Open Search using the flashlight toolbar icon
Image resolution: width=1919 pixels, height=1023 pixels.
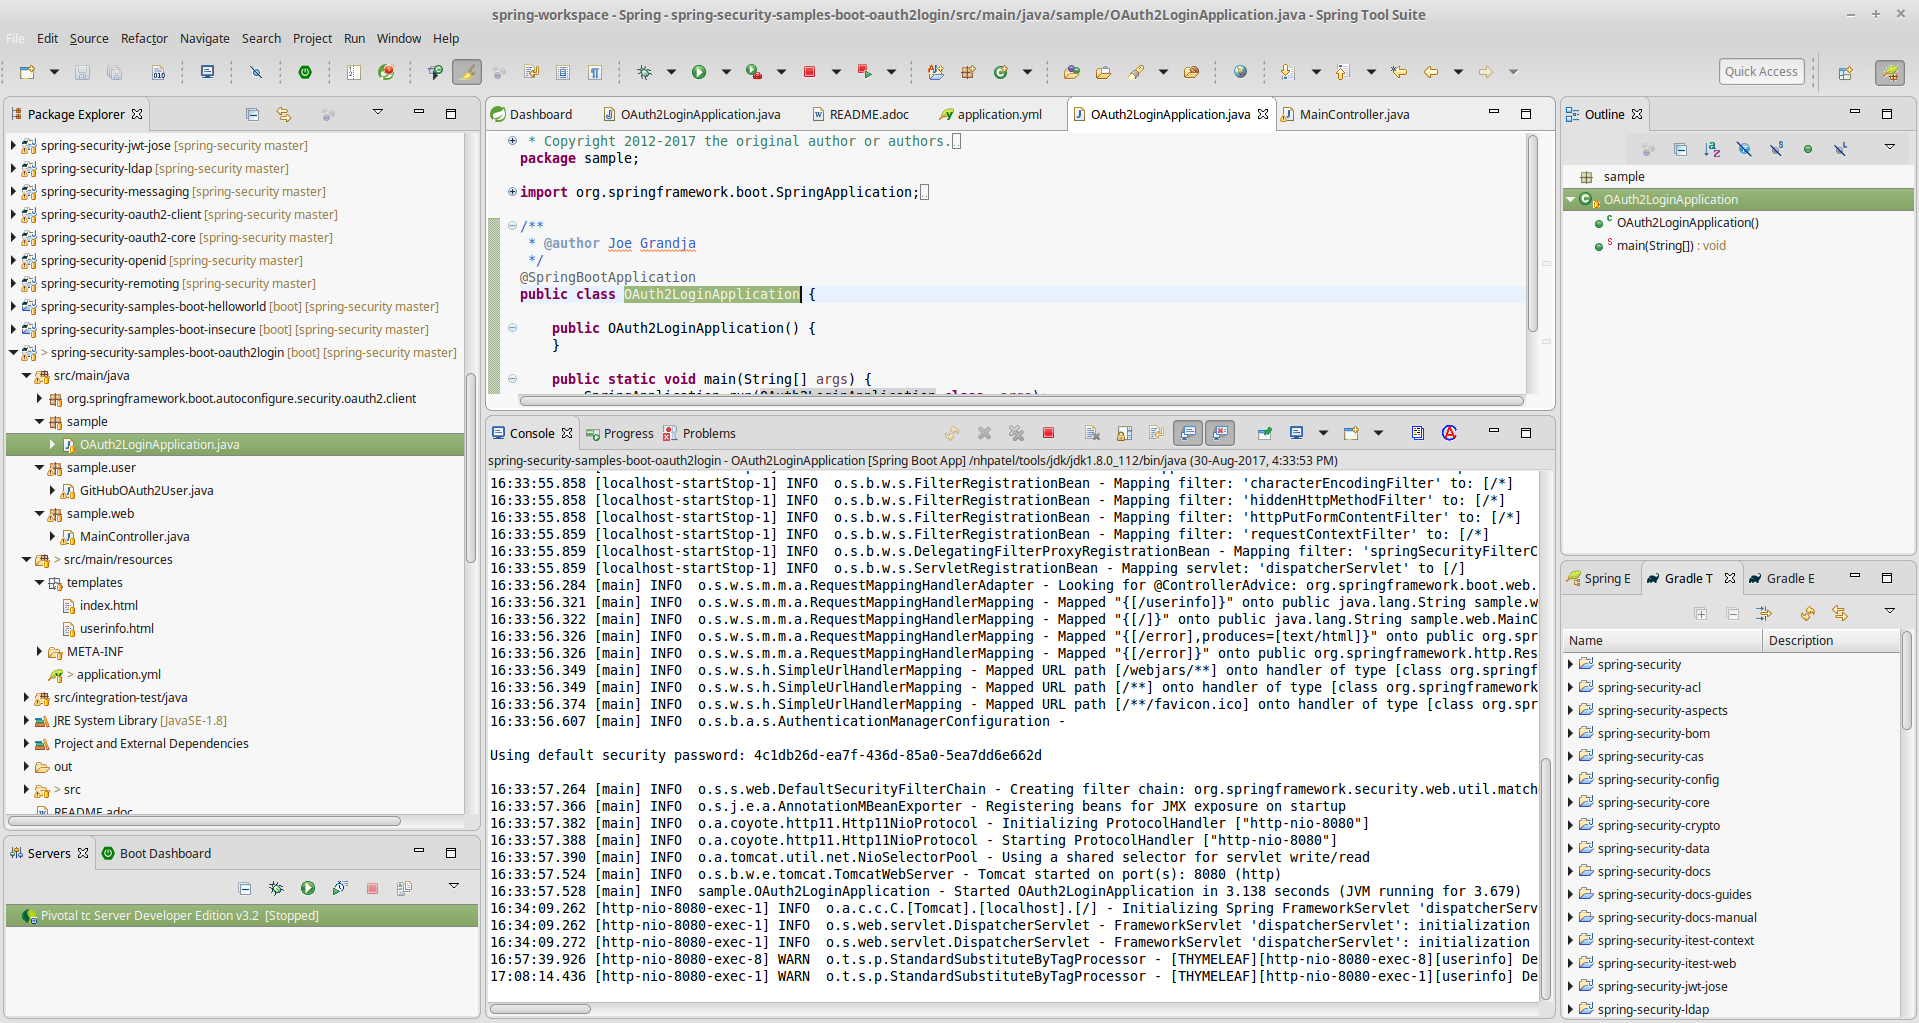click(x=1138, y=72)
